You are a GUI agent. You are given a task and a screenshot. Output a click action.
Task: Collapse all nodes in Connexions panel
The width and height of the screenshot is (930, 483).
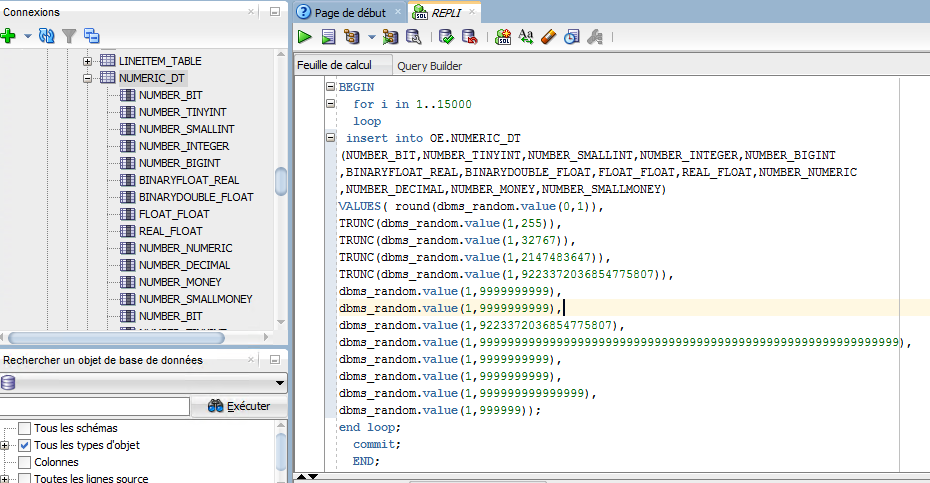pyautogui.click(x=91, y=36)
